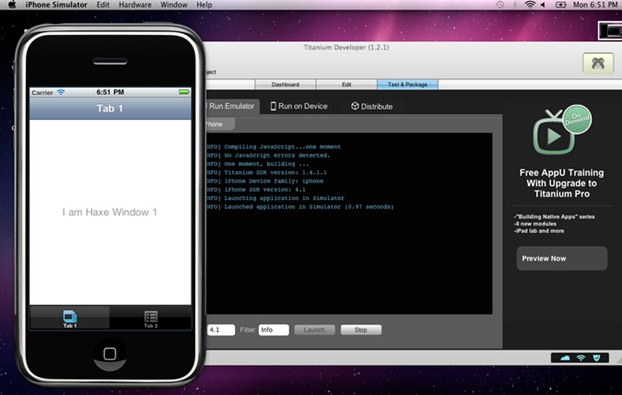The width and height of the screenshot is (622, 395).
Task: Click the box icon beside Distribute
Action: coord(355,106)
